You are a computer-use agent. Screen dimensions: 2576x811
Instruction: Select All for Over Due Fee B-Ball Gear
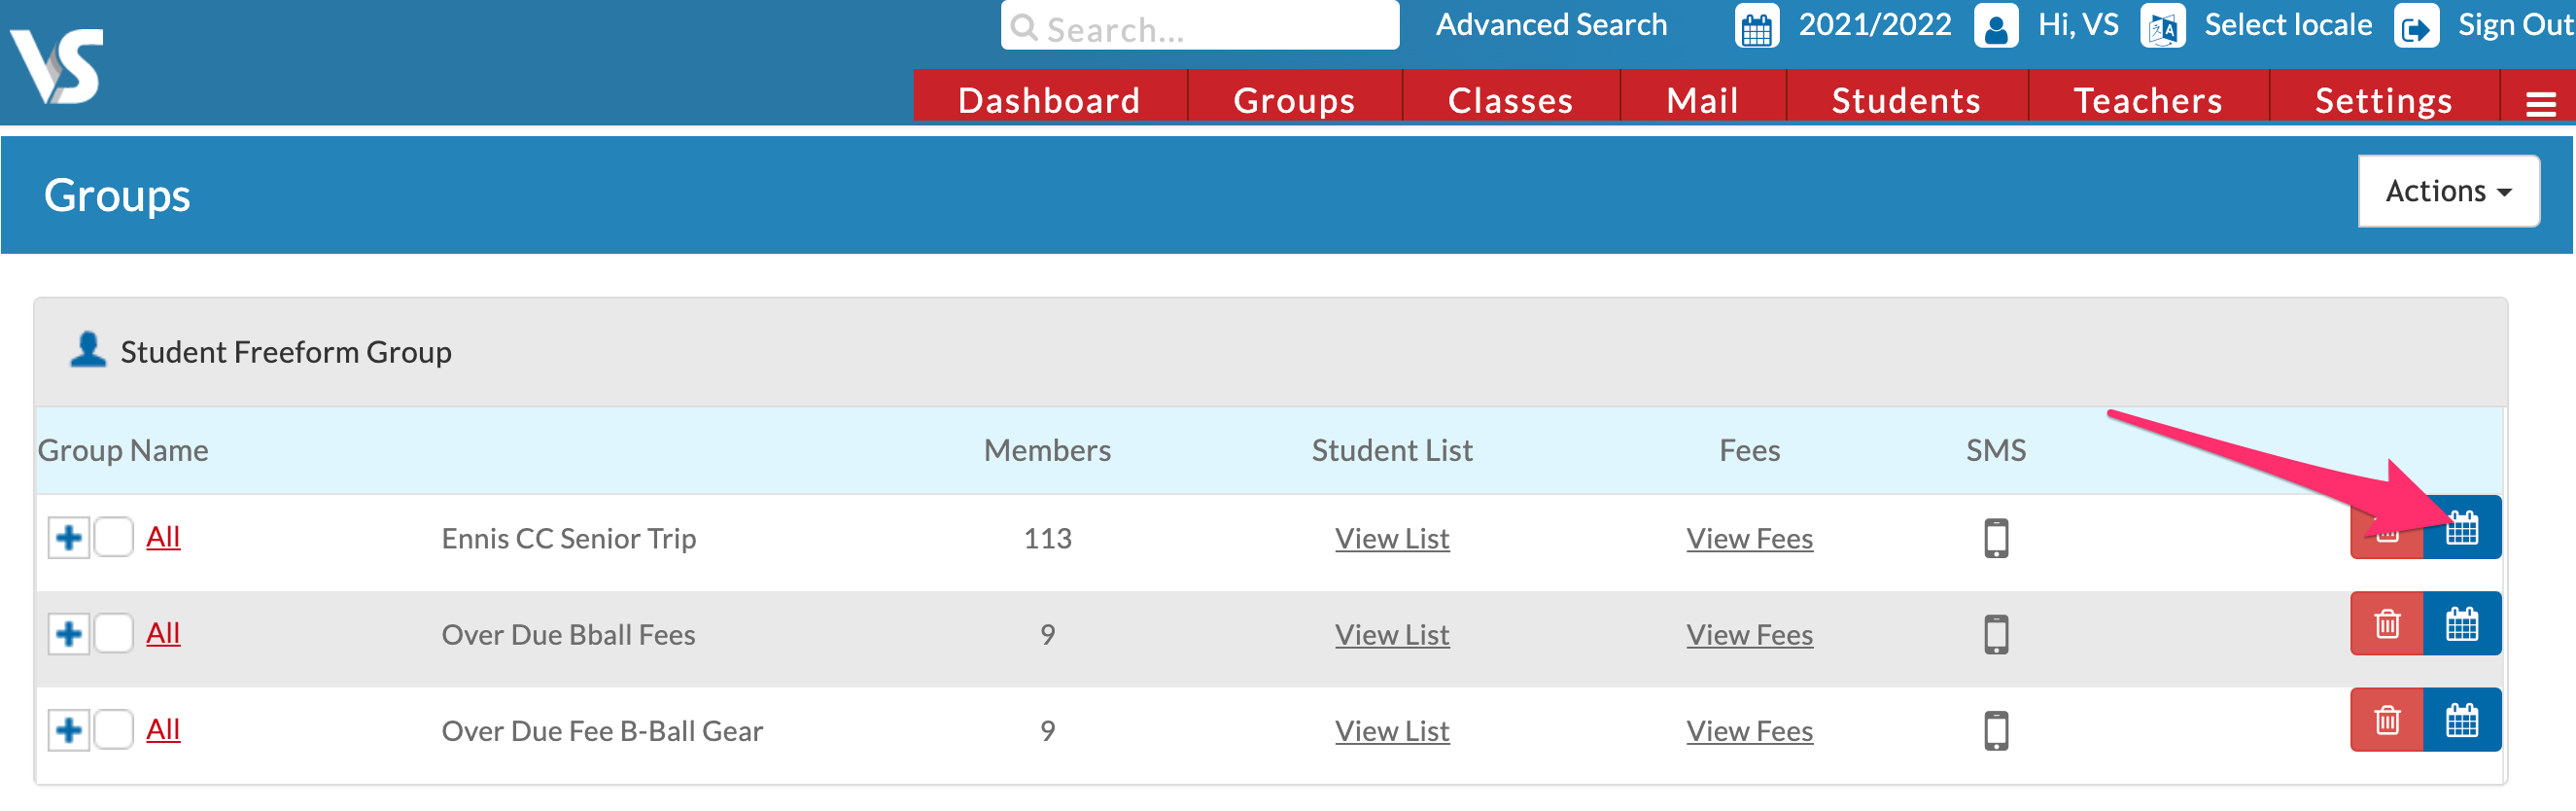tap(163, 729)
